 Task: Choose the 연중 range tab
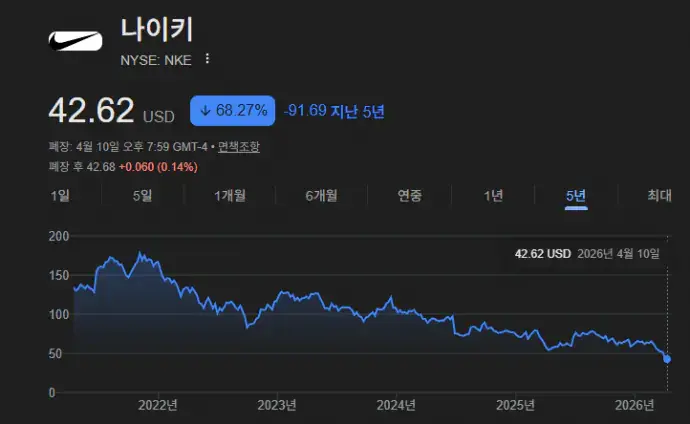[410, 195]
